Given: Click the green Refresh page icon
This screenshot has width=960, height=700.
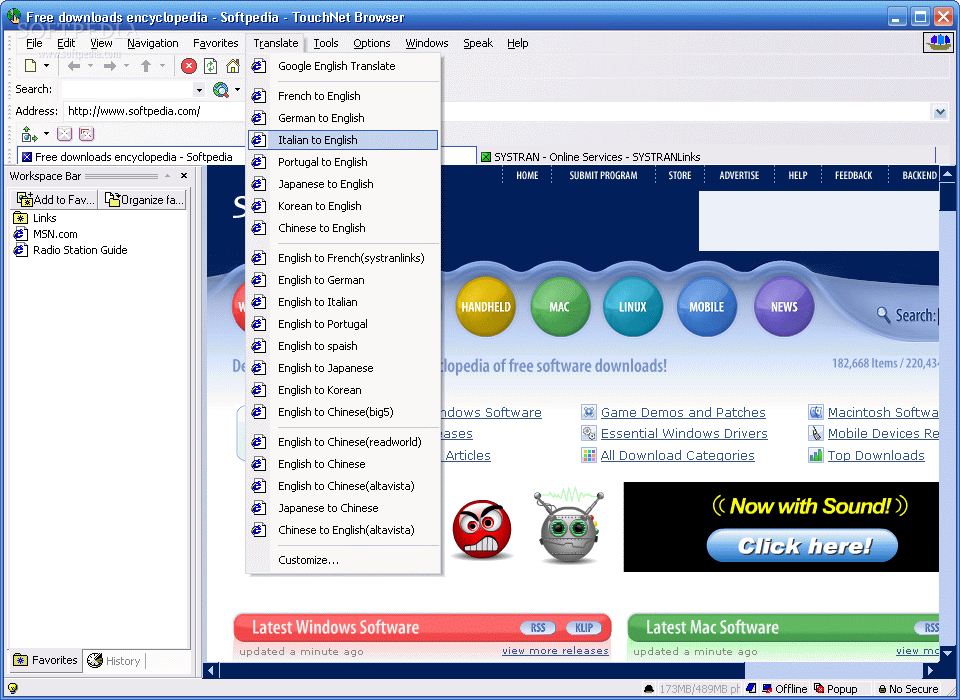Looking at the screenshot, I should 211,66.
